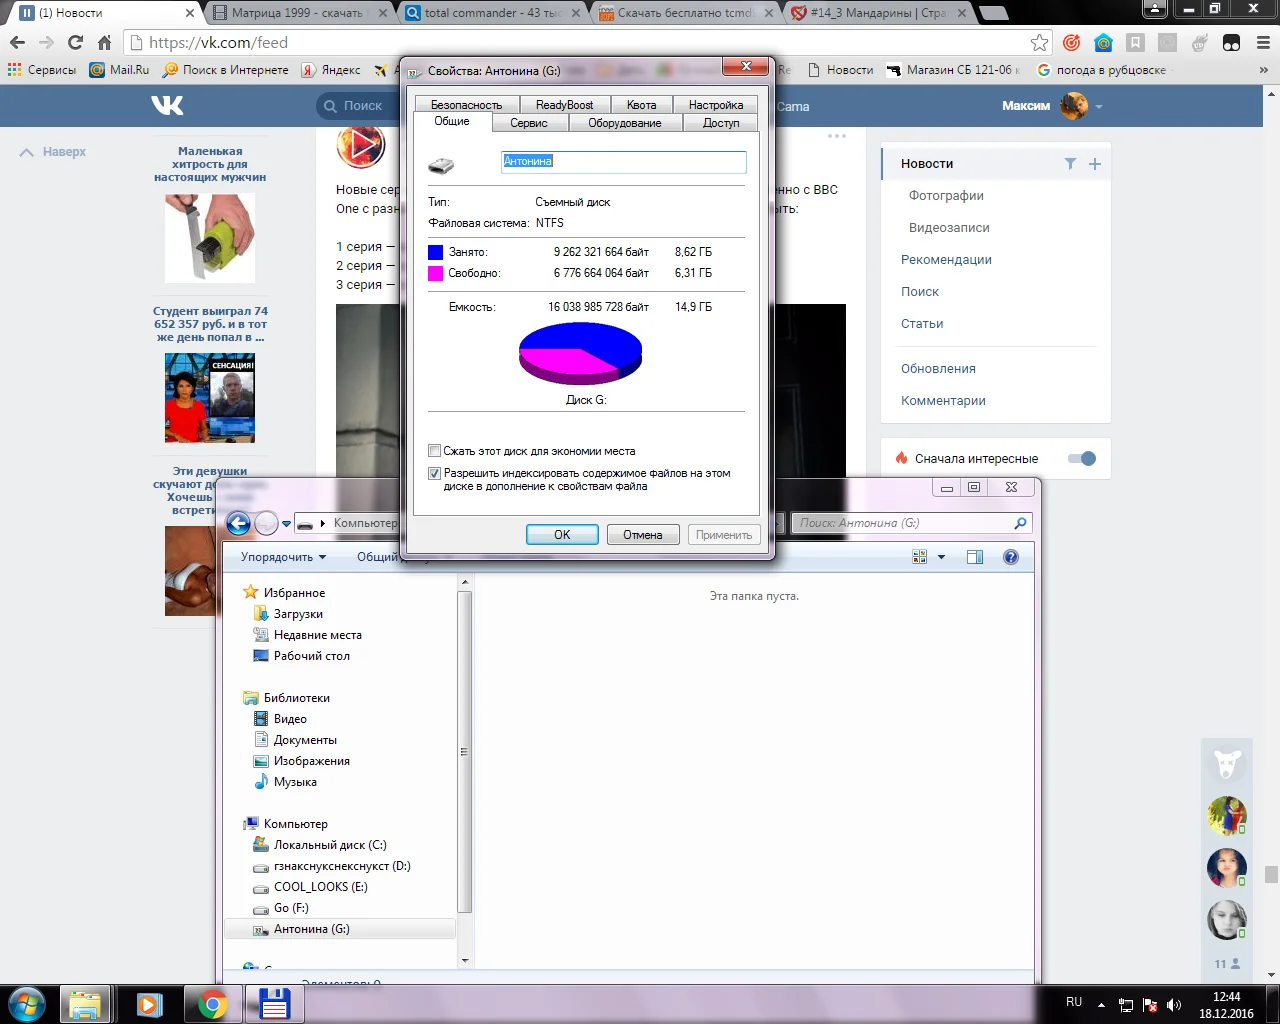
Task: Launch the media player taskbar icon
Action: point(149,1004)
